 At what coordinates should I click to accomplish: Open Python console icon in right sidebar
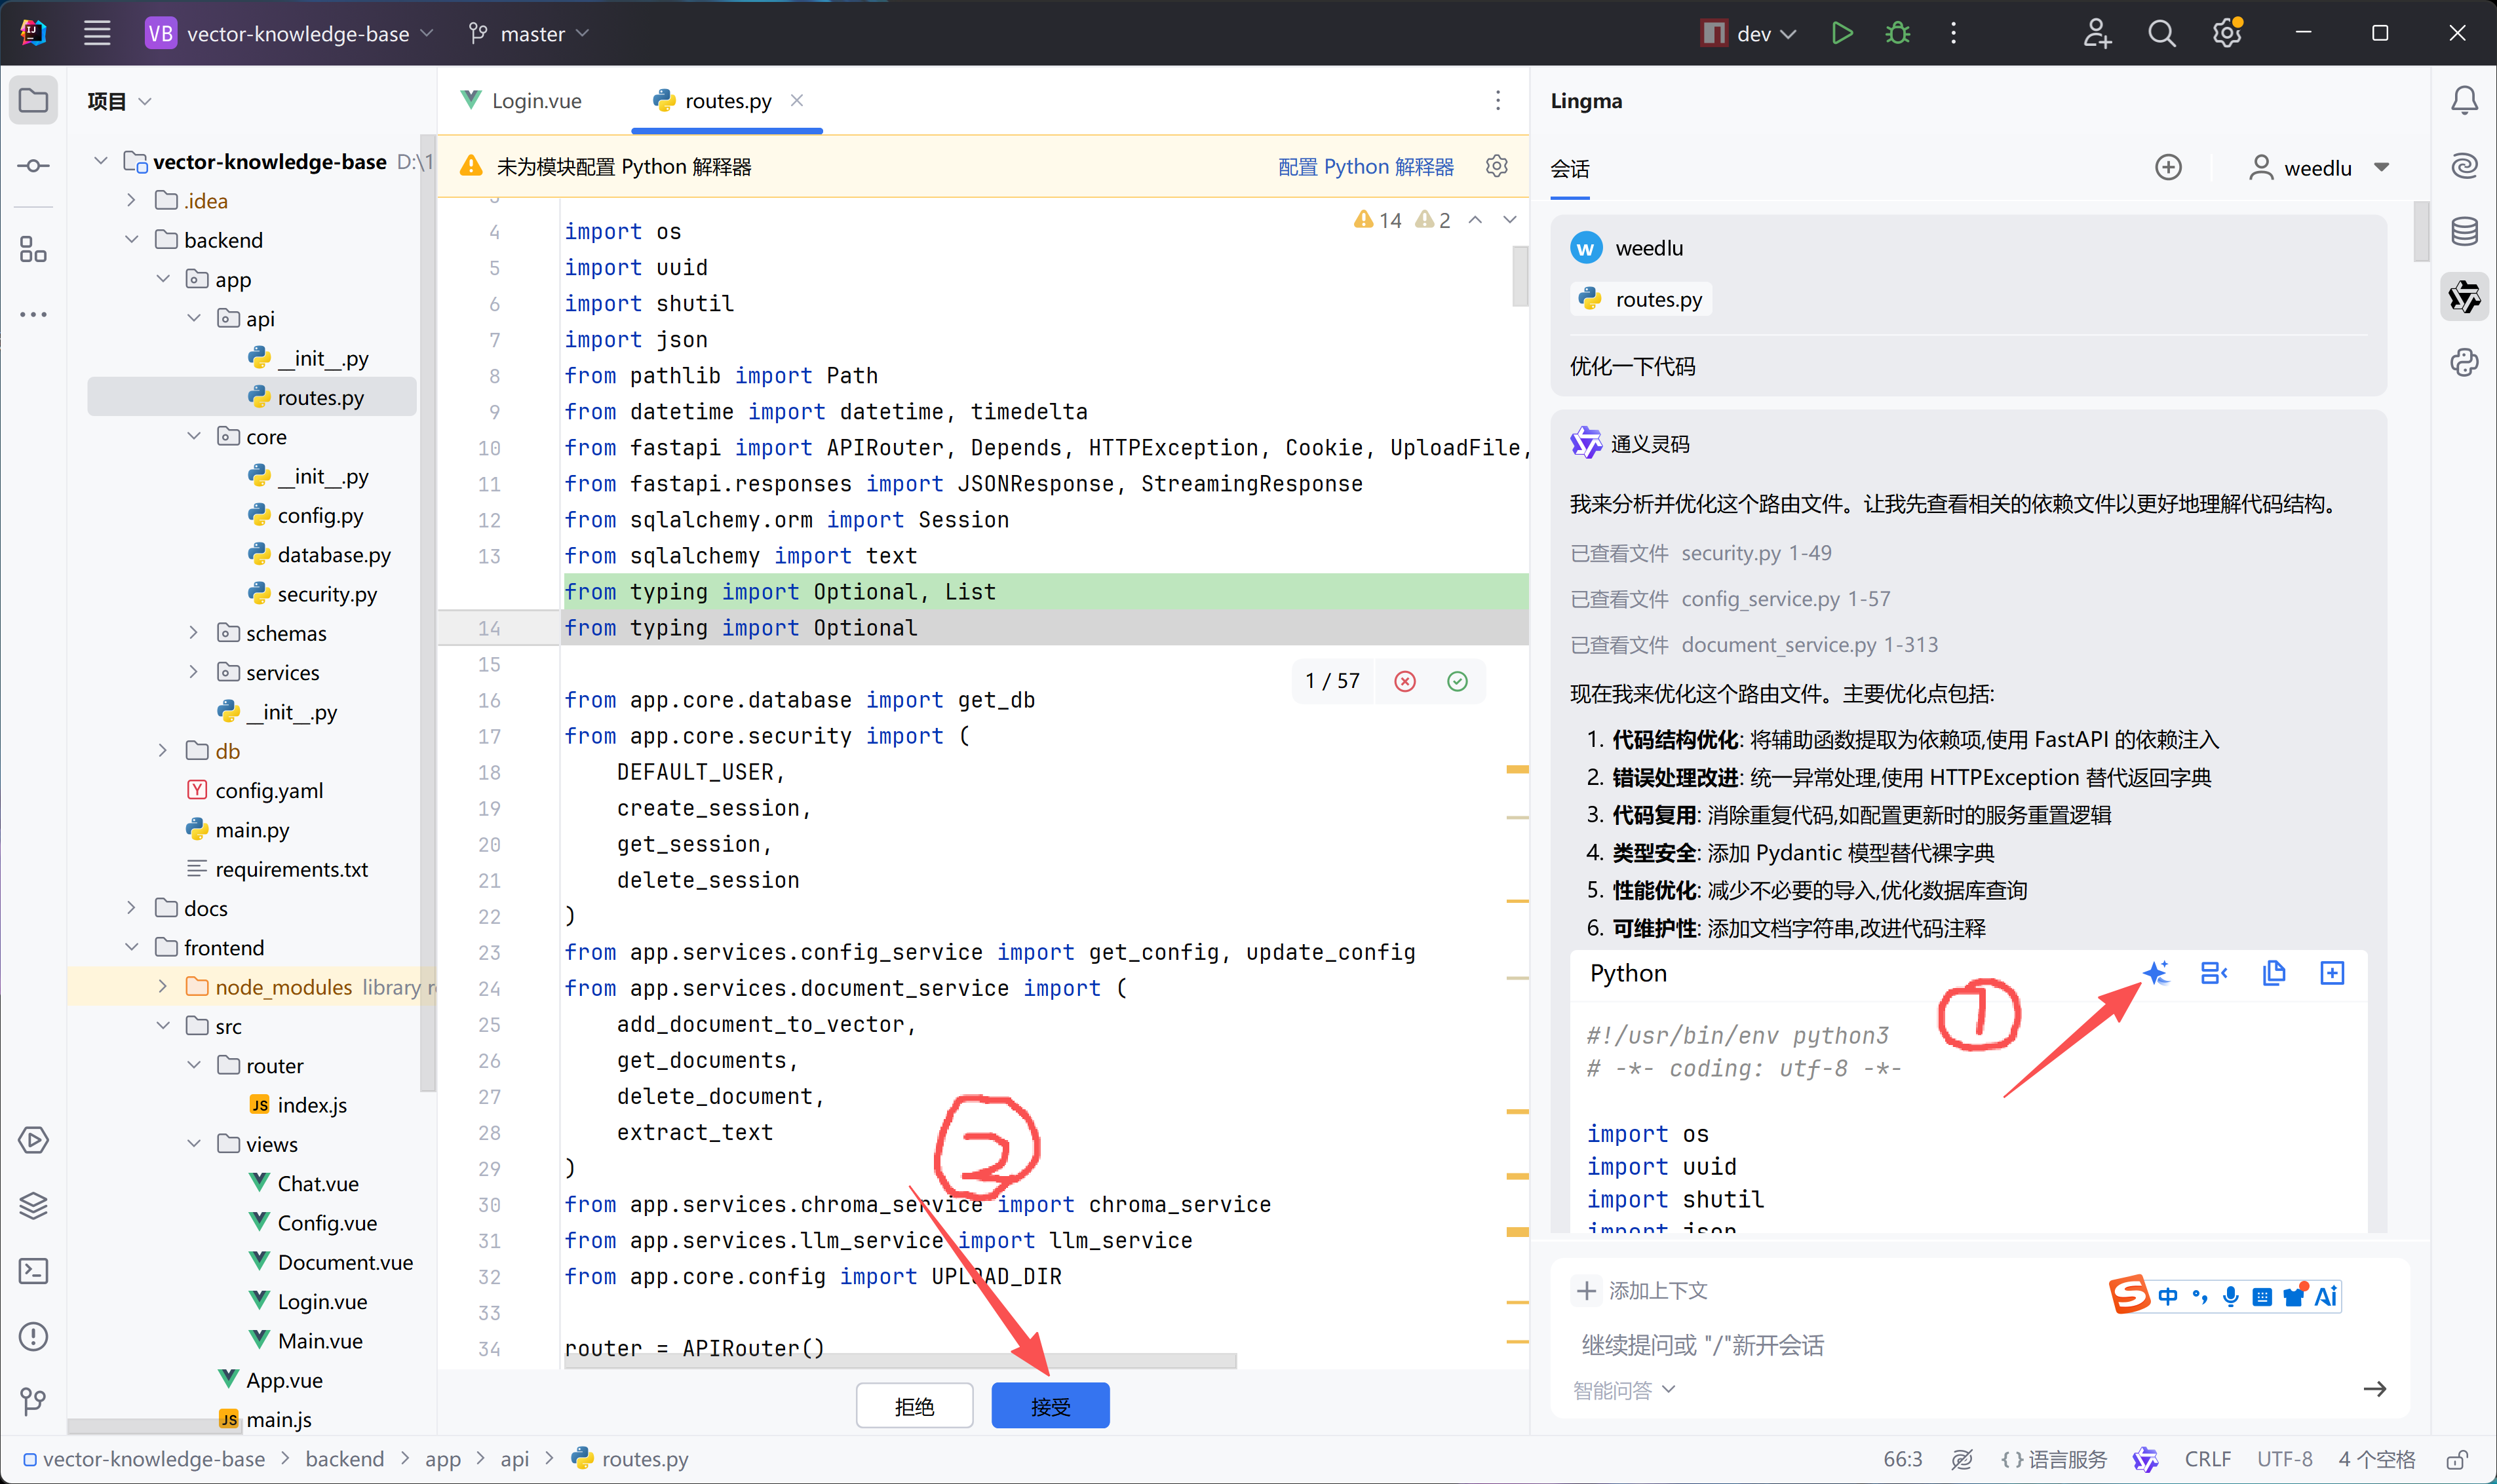point(2464,362)
